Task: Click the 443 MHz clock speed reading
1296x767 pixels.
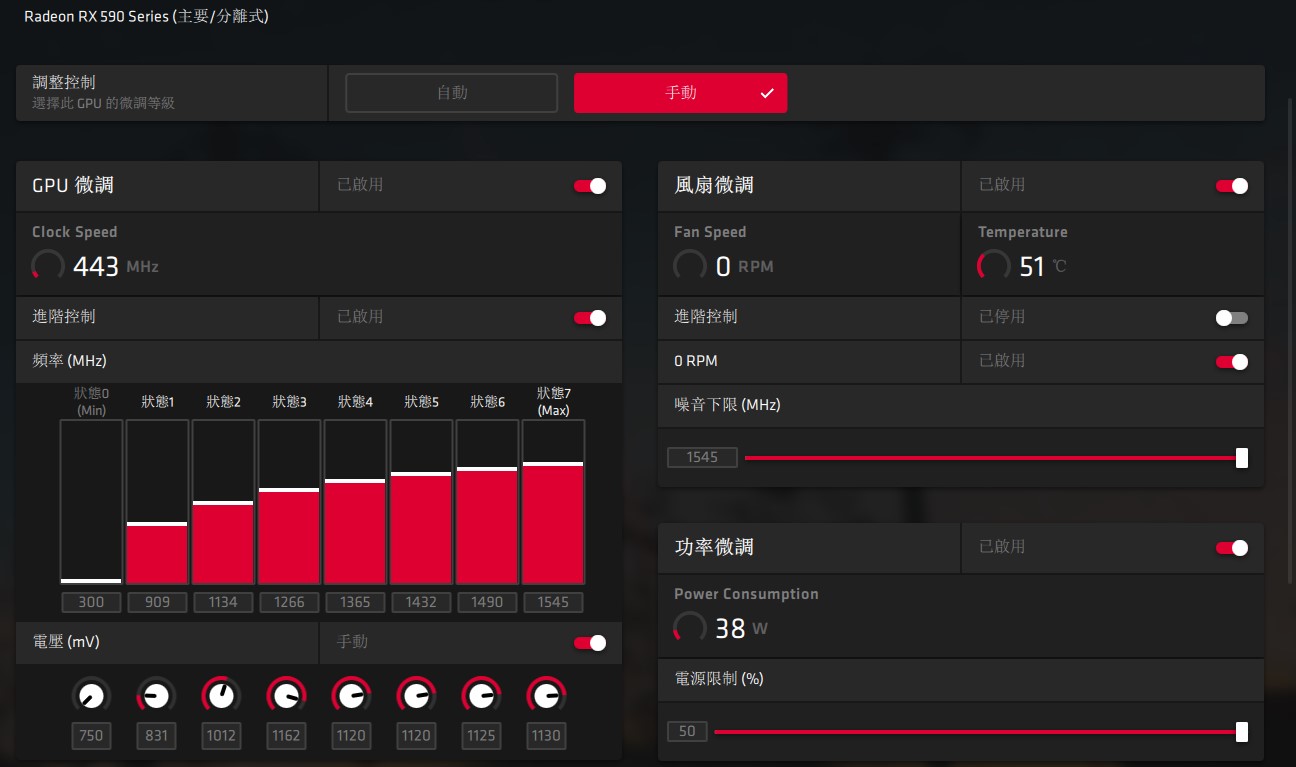Action: tap(116, 267)
